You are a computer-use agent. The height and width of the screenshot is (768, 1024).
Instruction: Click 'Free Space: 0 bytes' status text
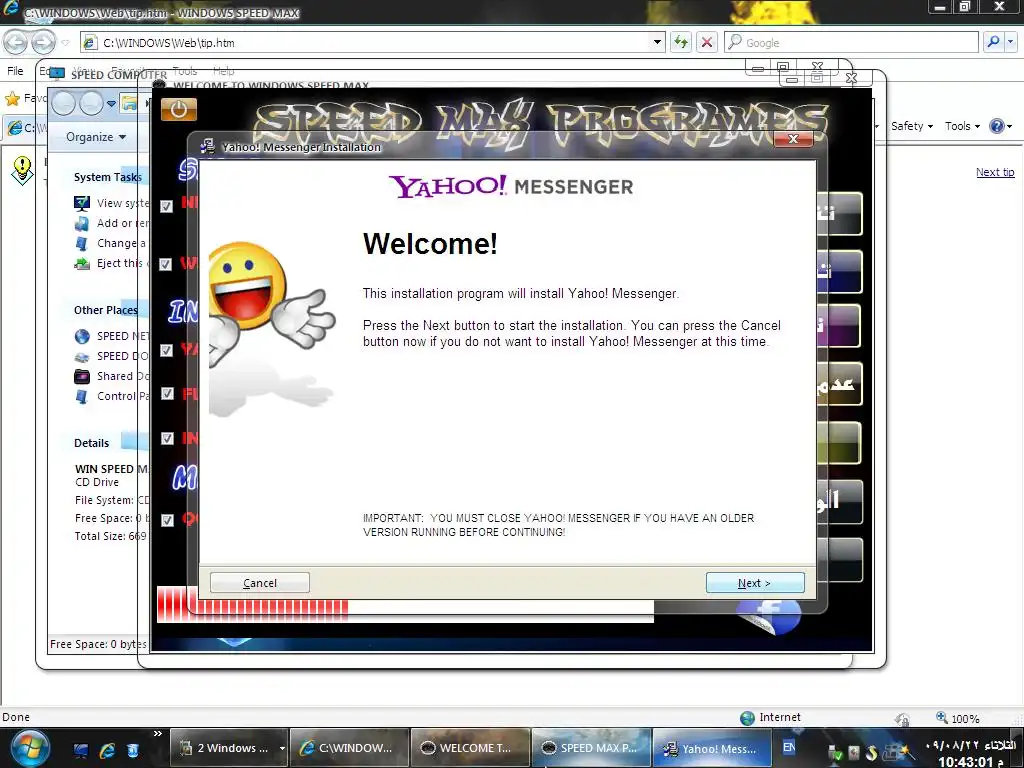click(x=99, y=645)
